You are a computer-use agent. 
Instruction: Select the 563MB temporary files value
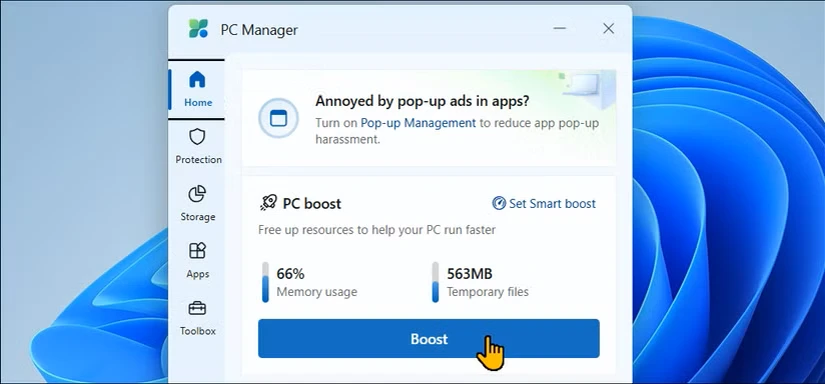point(469,274)
